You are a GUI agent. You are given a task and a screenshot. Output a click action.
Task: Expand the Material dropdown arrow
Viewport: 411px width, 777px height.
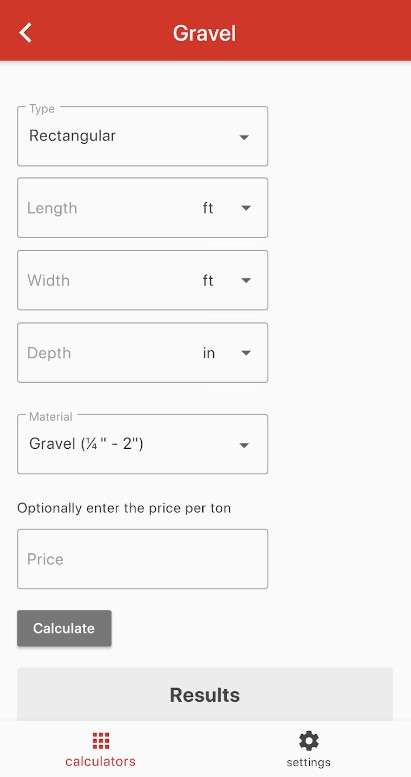tap(244, 445)
